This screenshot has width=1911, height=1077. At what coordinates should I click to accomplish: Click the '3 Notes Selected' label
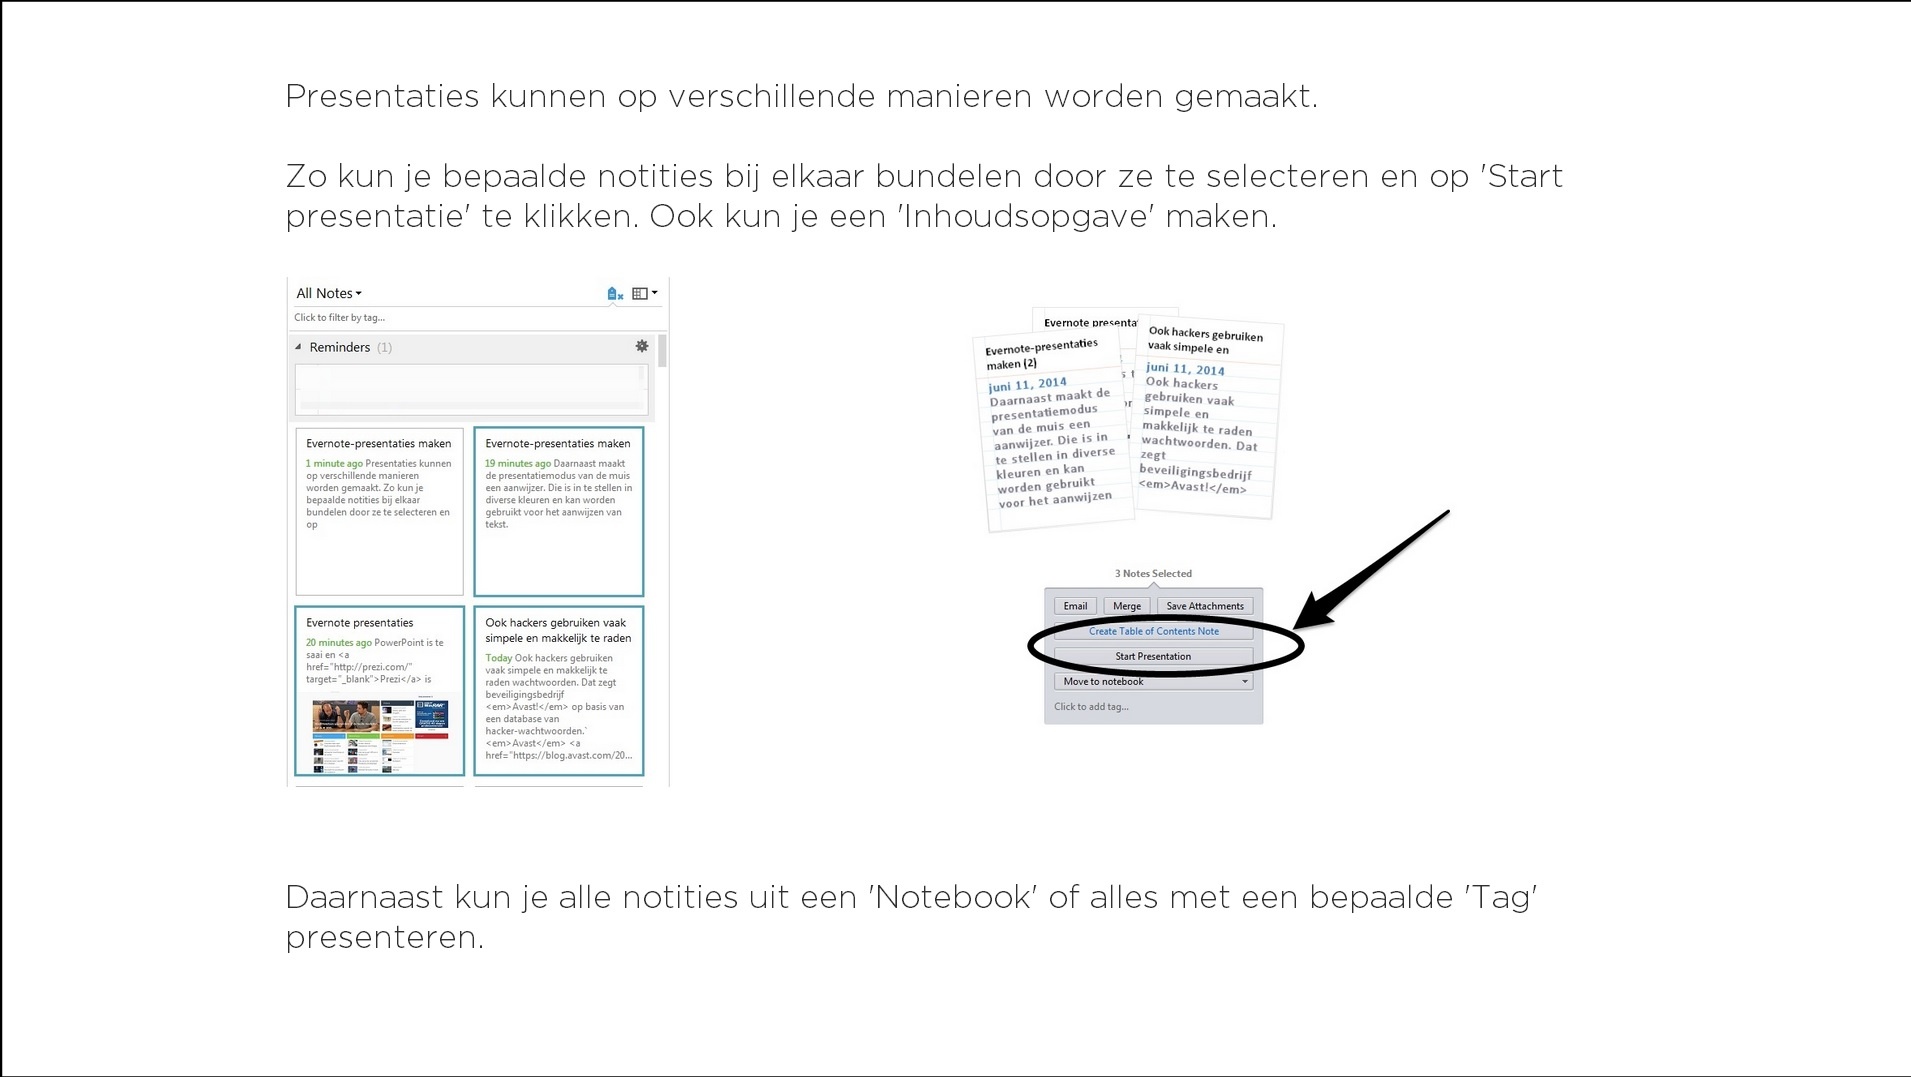(x=1153, y=573)
